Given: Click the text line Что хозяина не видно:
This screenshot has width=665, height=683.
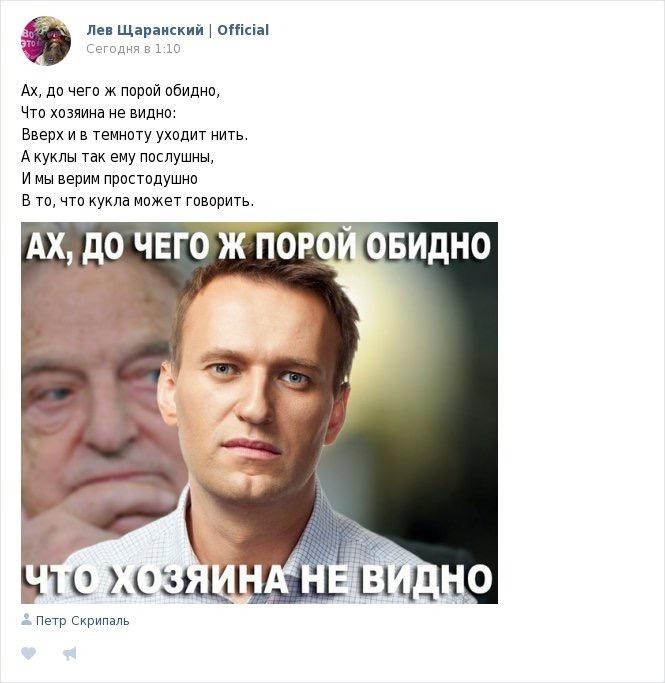Looking at the screenshot, I should pos(99,113).
